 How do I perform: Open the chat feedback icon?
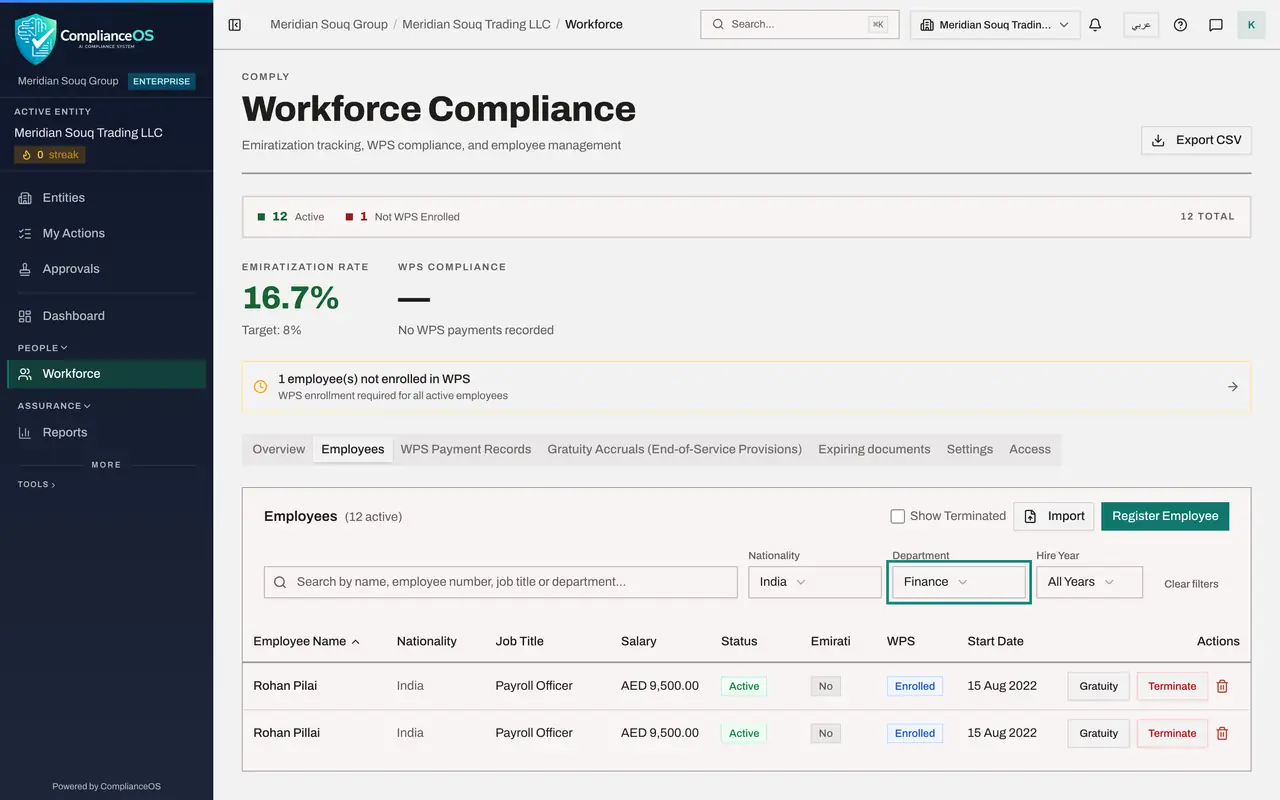(x=1216, y=25)
